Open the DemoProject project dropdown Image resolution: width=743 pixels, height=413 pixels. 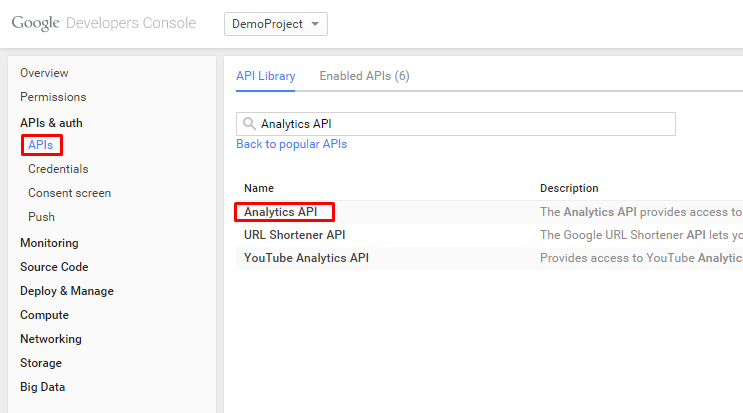[276, 24]
